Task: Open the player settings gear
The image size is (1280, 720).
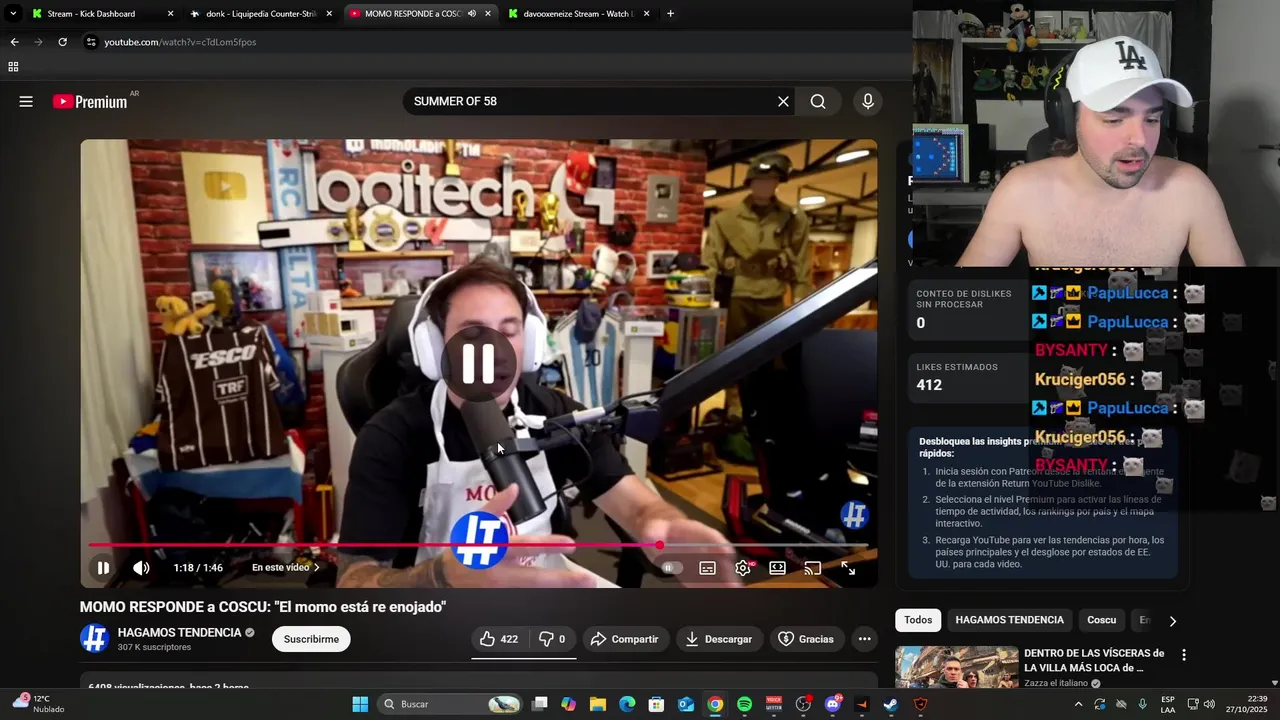Action: click(x=743, y=568)
